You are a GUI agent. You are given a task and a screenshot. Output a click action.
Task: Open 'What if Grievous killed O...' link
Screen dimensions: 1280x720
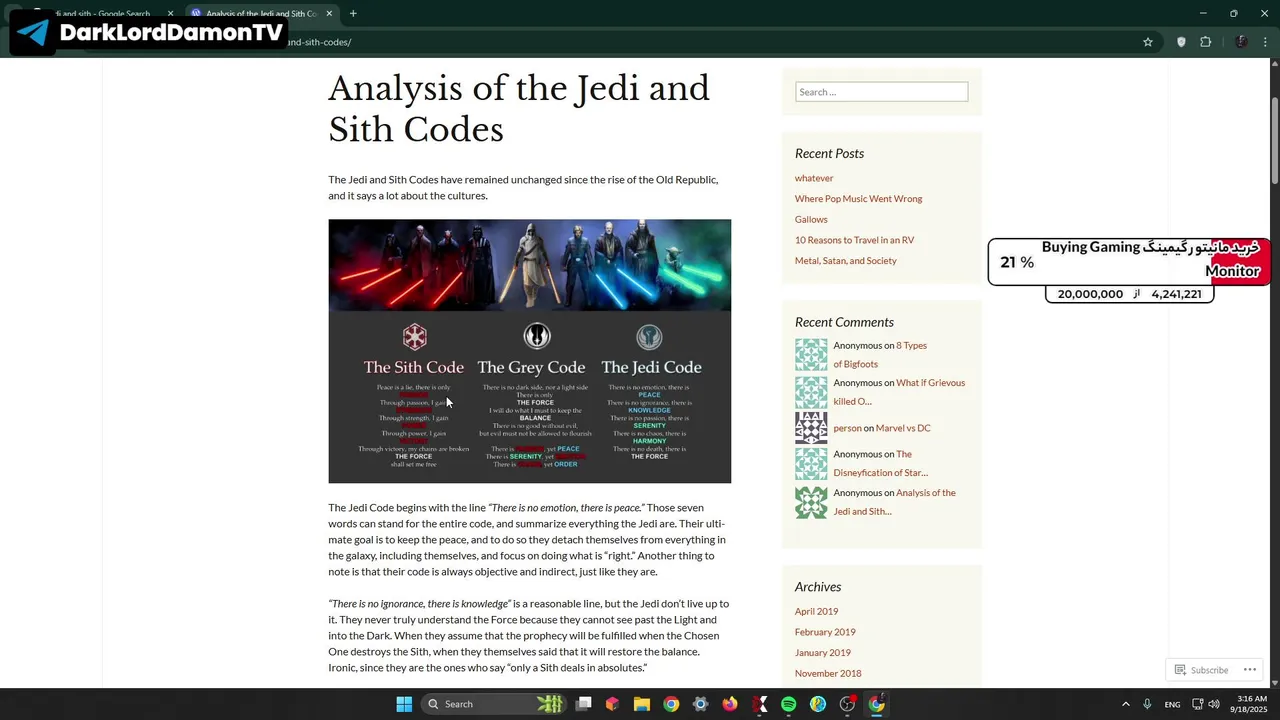(899, 392)
